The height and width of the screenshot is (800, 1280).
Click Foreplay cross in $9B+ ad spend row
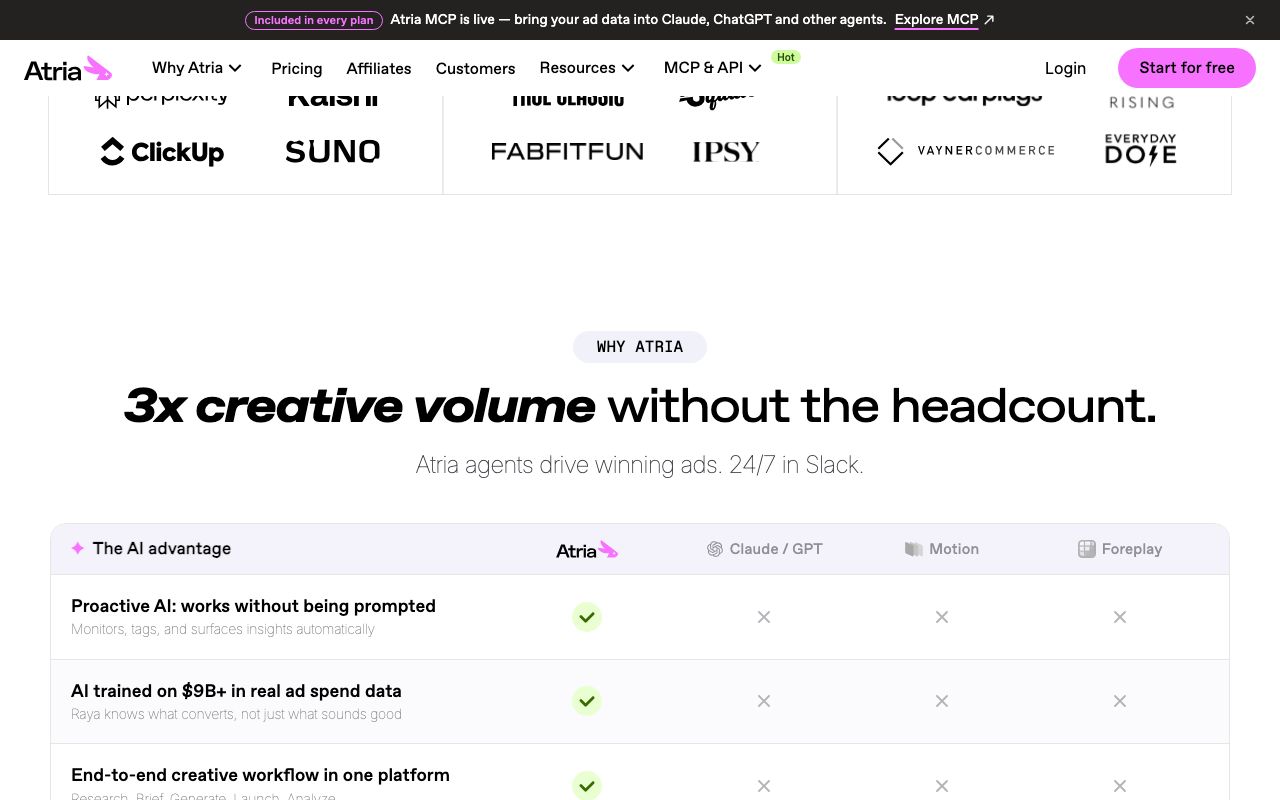1120,701
